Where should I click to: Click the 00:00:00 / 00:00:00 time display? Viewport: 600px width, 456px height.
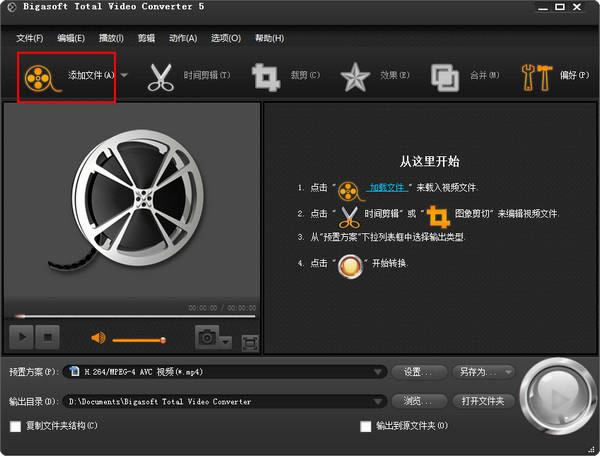[222, 308]
